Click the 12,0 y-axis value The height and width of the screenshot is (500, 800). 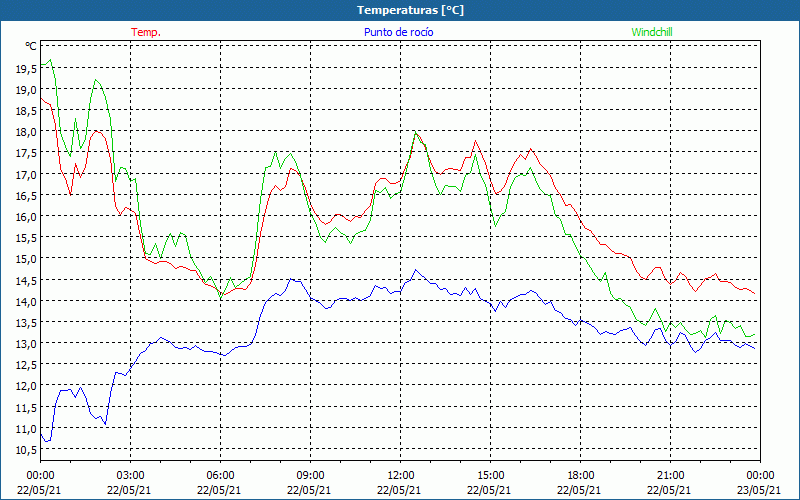(26, 387)
